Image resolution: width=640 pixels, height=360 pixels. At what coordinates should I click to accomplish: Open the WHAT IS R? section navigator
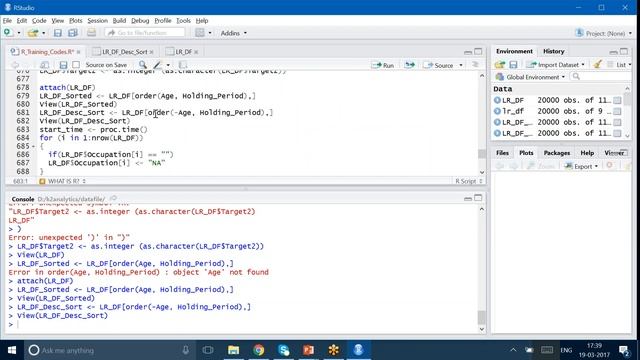coord(63,181)
